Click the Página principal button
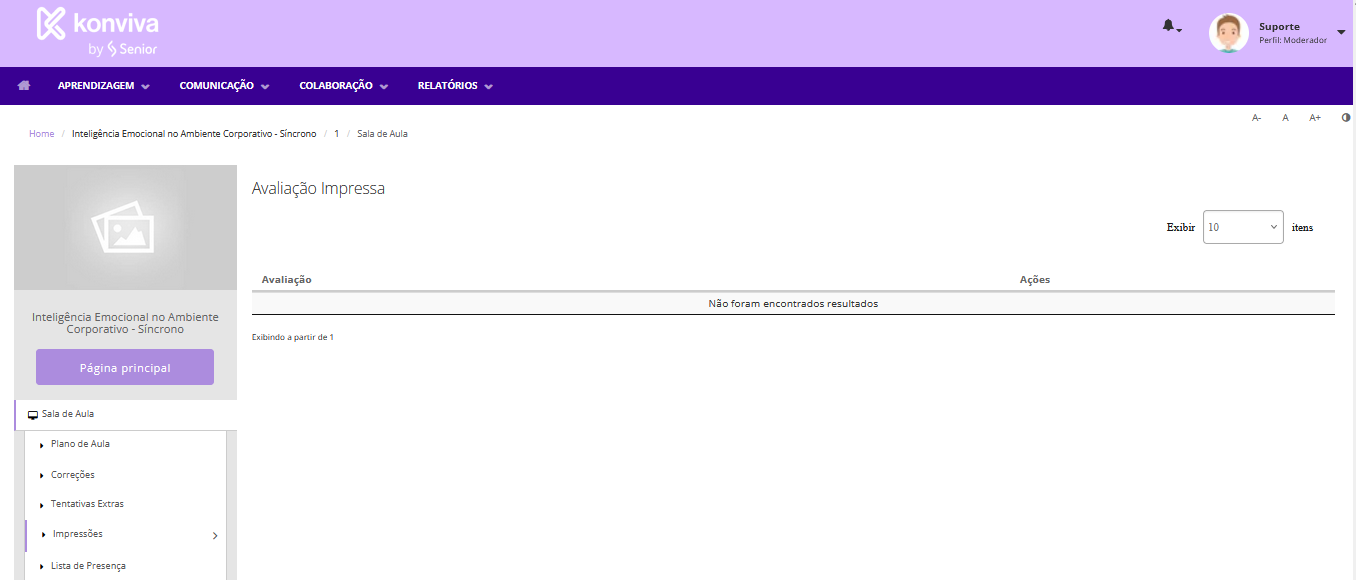1356x580 pixels. [x=125, y=367]
